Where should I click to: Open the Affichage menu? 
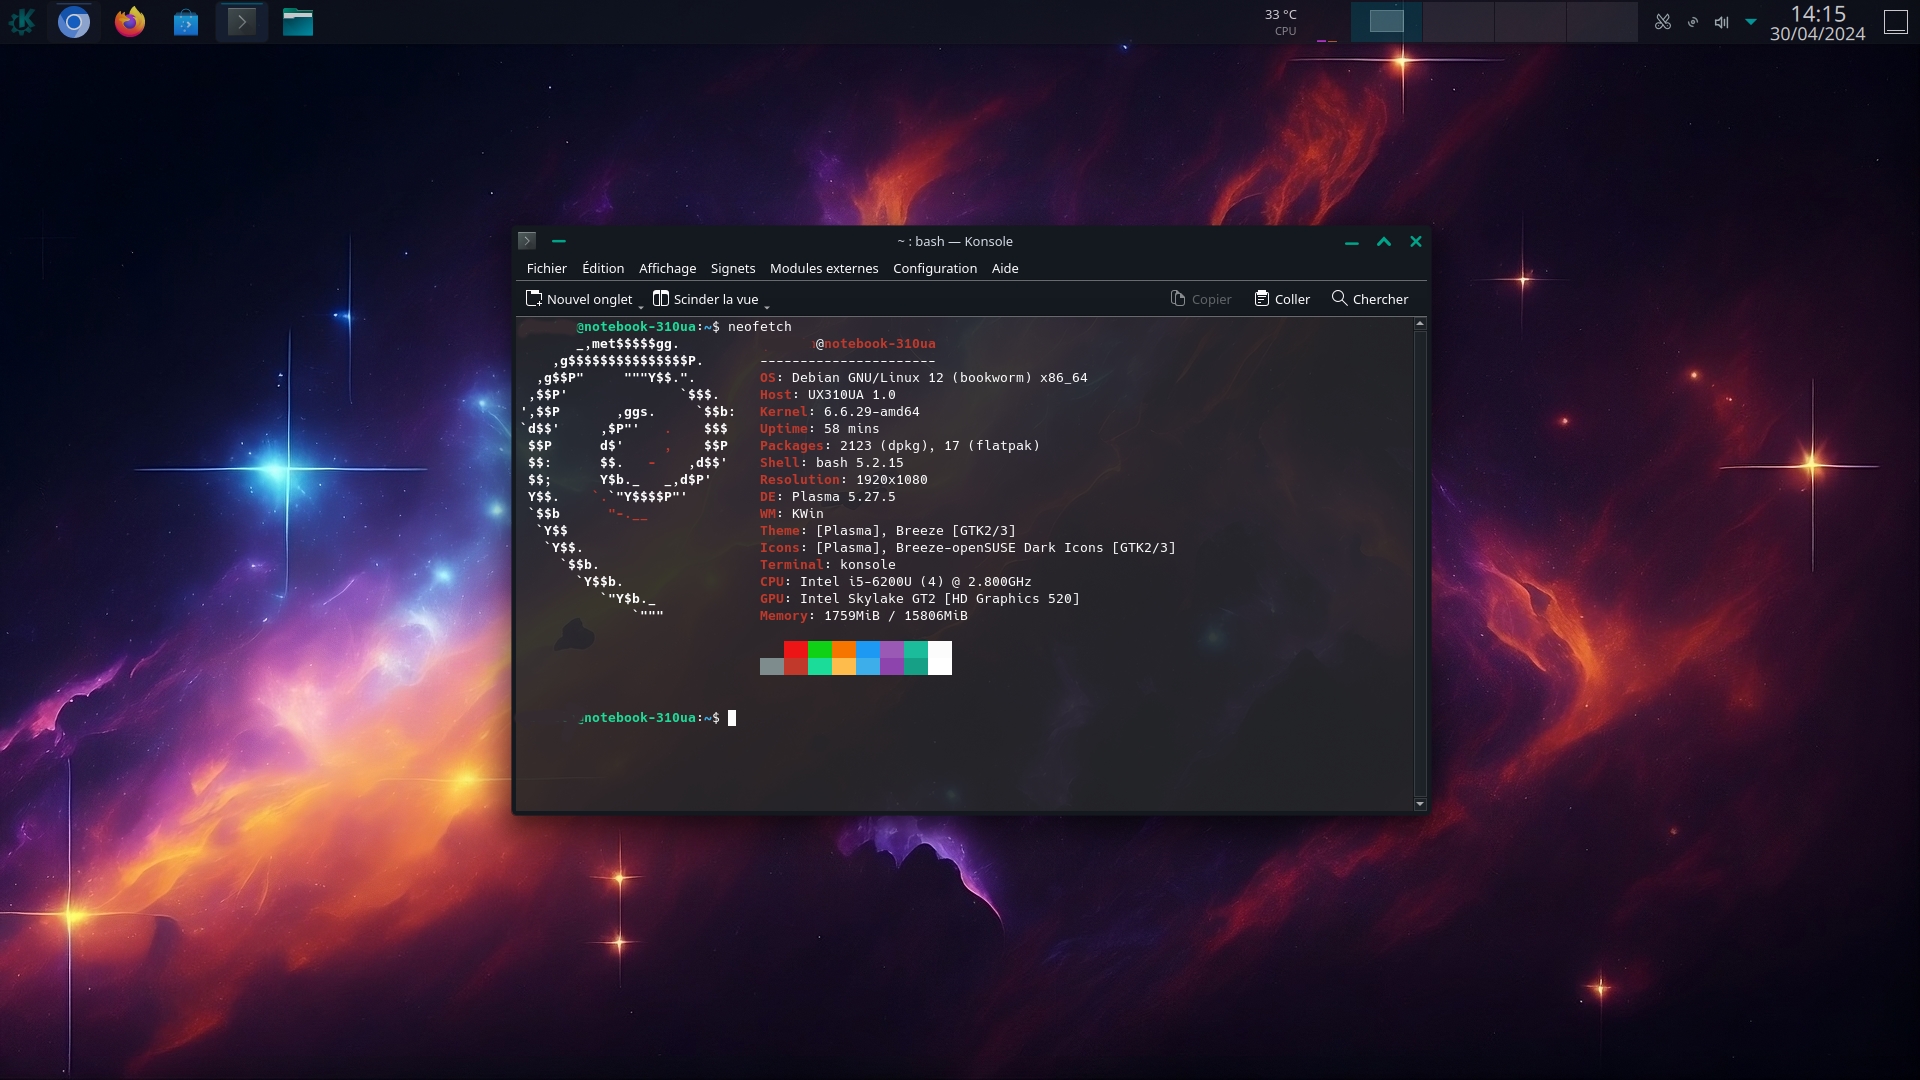667,268
